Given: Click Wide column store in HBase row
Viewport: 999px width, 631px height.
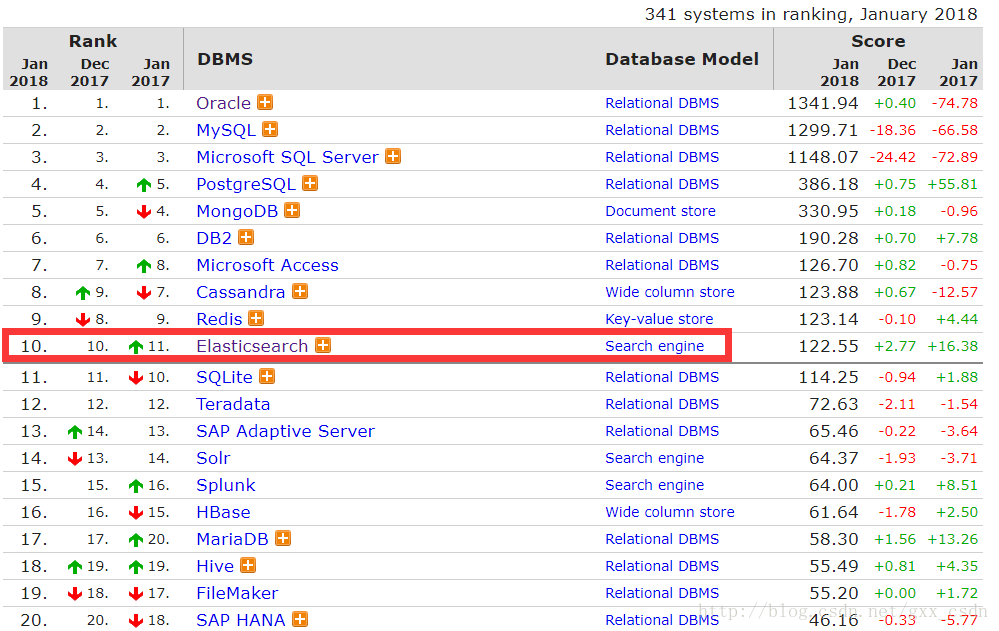Looking at the screenshot, I should 670,512.
